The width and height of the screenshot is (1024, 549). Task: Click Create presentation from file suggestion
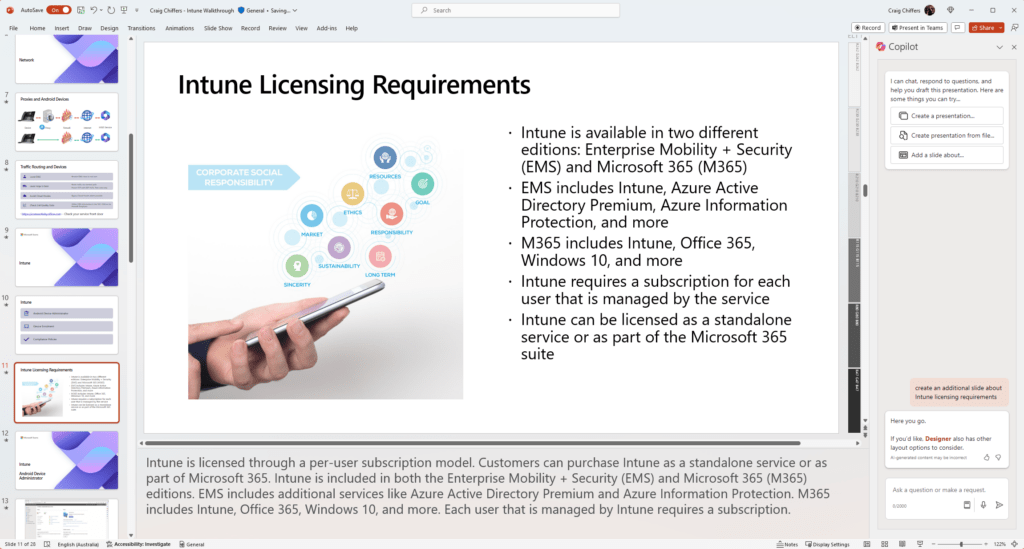pos(946,136)
